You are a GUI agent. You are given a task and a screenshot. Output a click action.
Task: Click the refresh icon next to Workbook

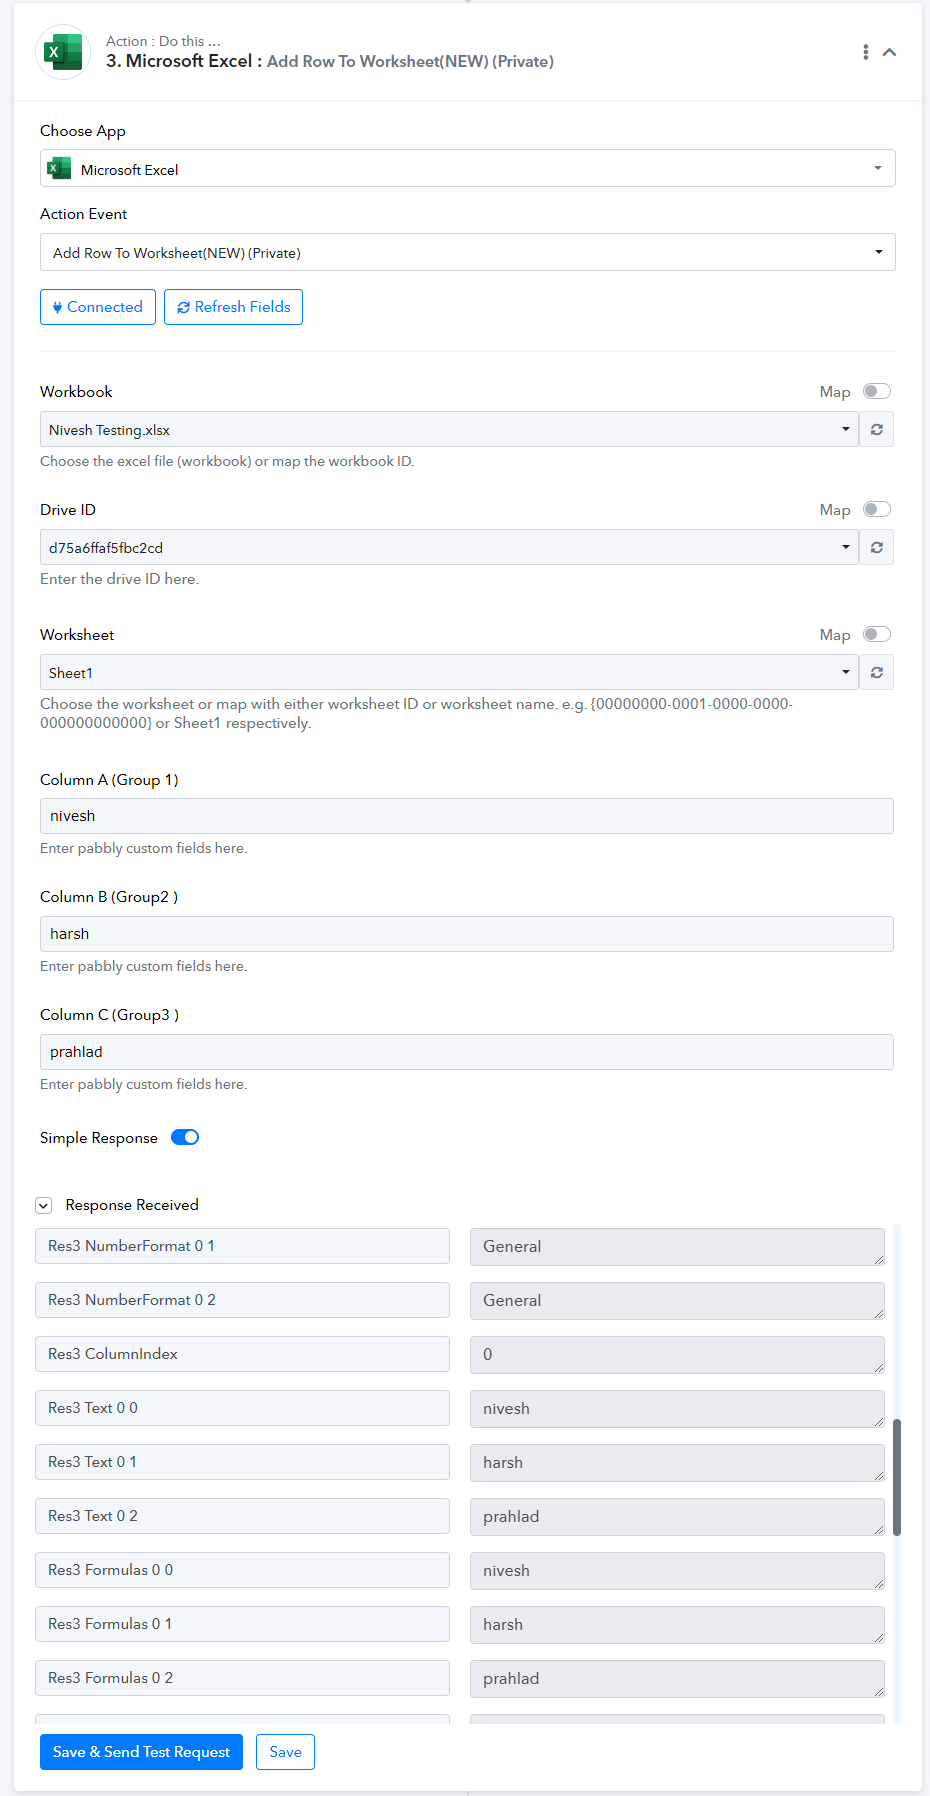coord(877,430)
